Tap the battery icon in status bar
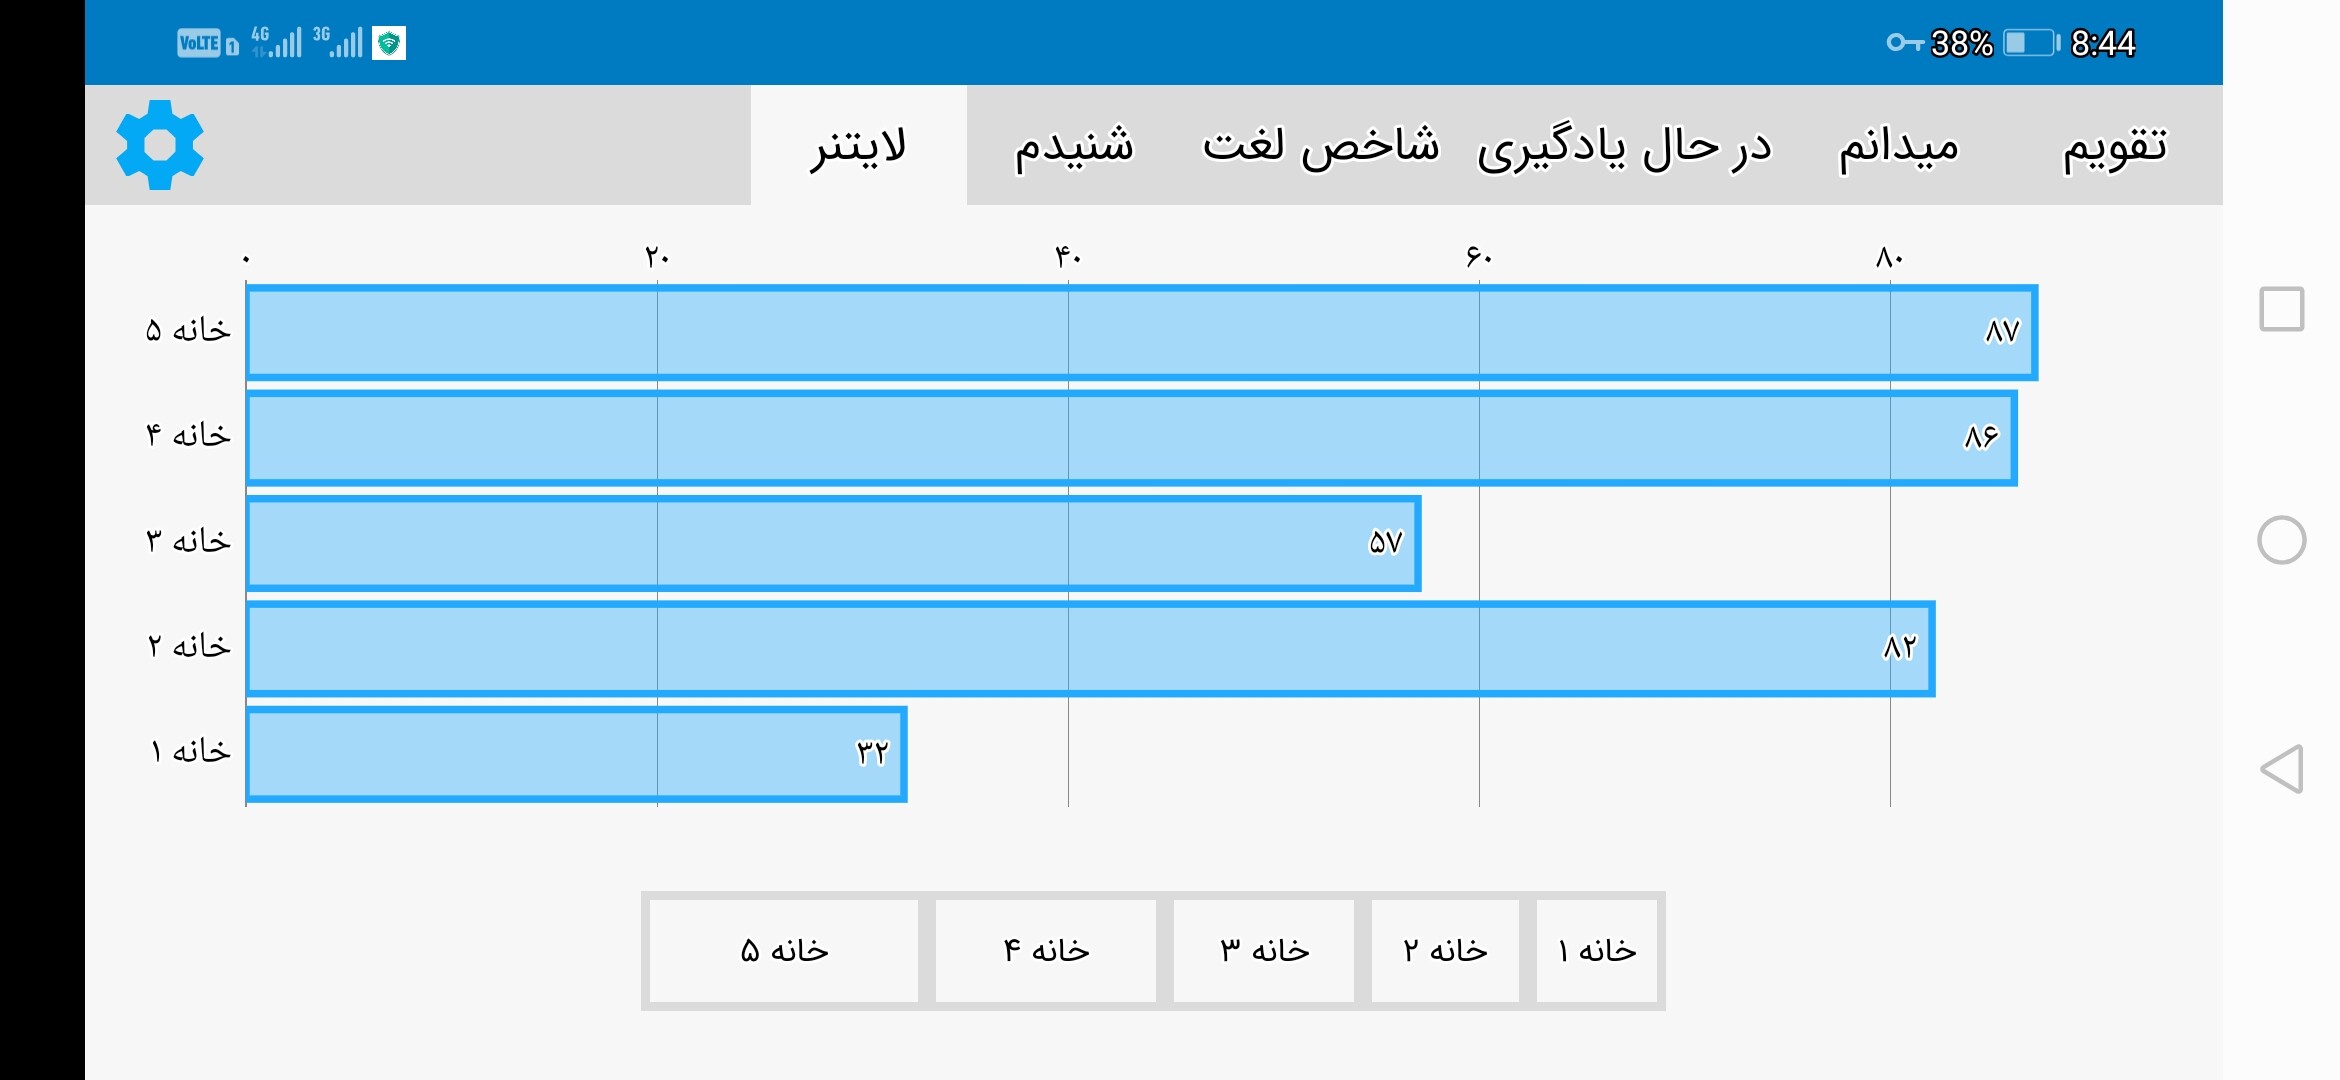The image size is (2340, 1080). coord(2031,43)
